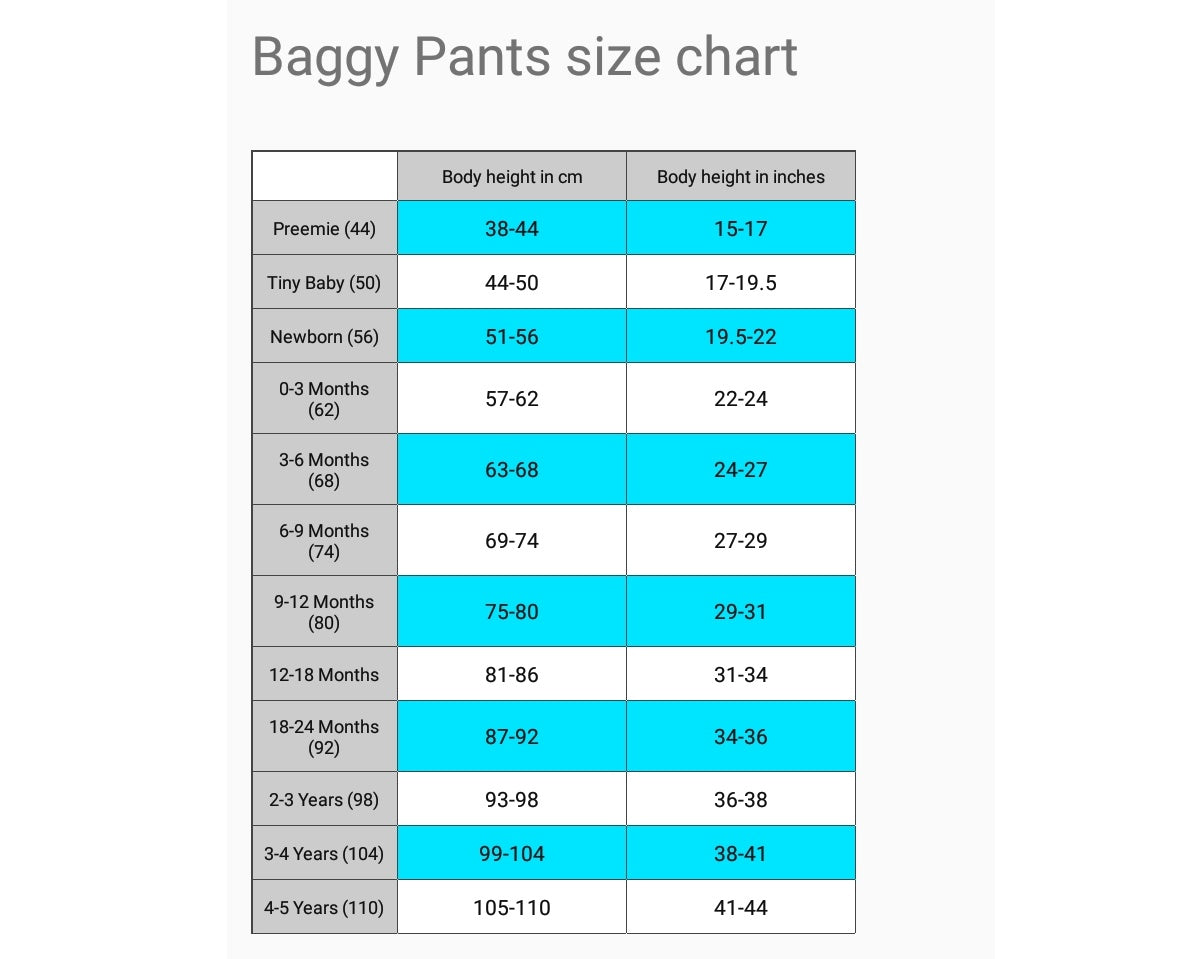Select the Body height in cm header

512,177
